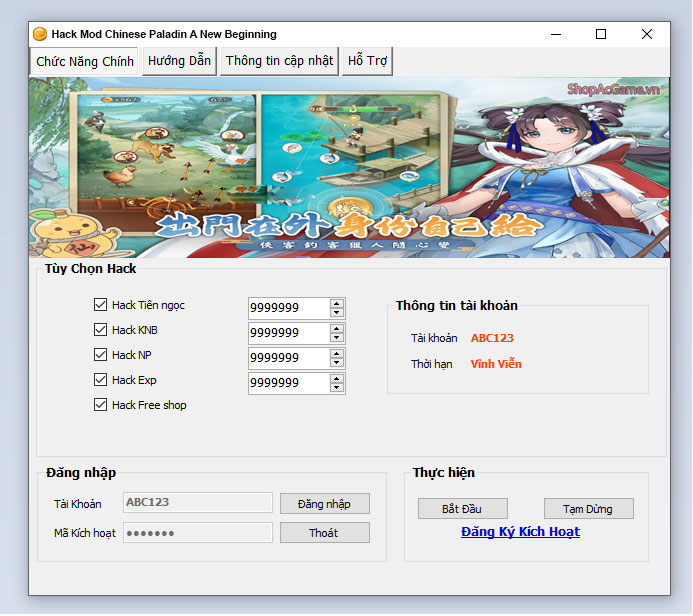Toggle the Hack Free shop checkbox
Image resolution: width=693 pixels, height=616 pixels.
(x=100, y=405)
